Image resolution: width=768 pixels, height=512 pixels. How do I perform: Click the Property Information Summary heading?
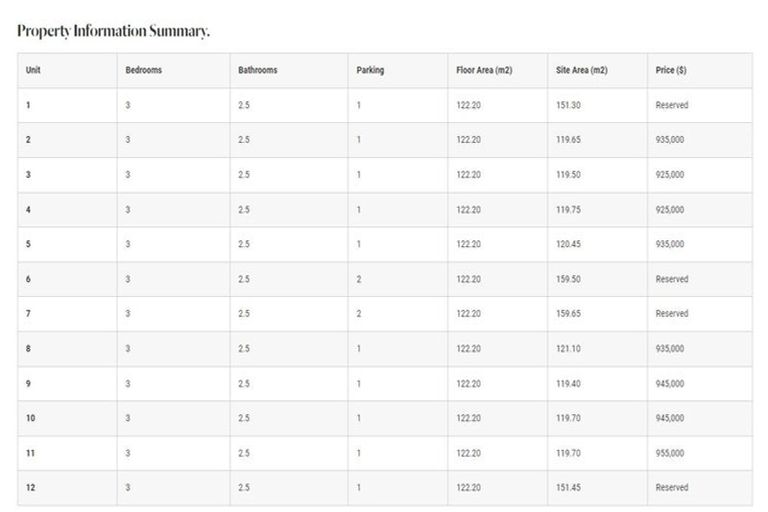click(113, 31)
